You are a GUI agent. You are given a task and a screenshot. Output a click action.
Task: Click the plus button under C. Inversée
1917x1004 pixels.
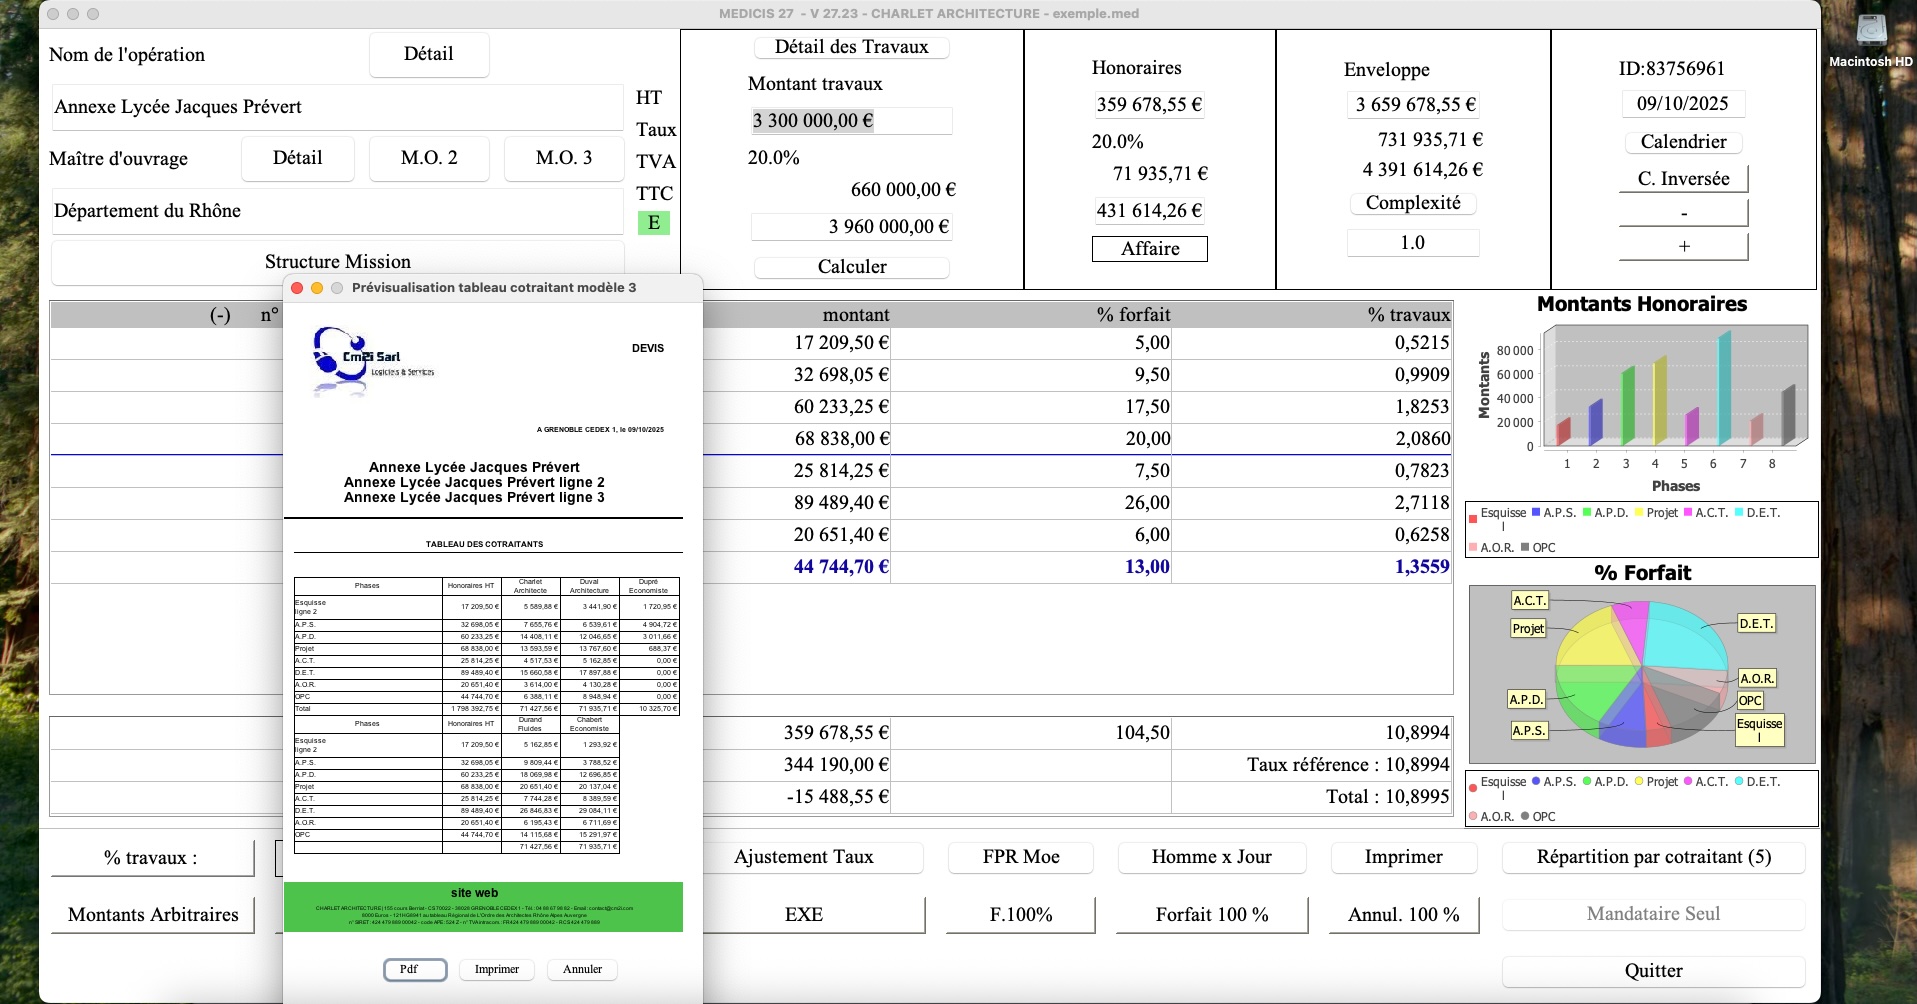point(1683,246)
